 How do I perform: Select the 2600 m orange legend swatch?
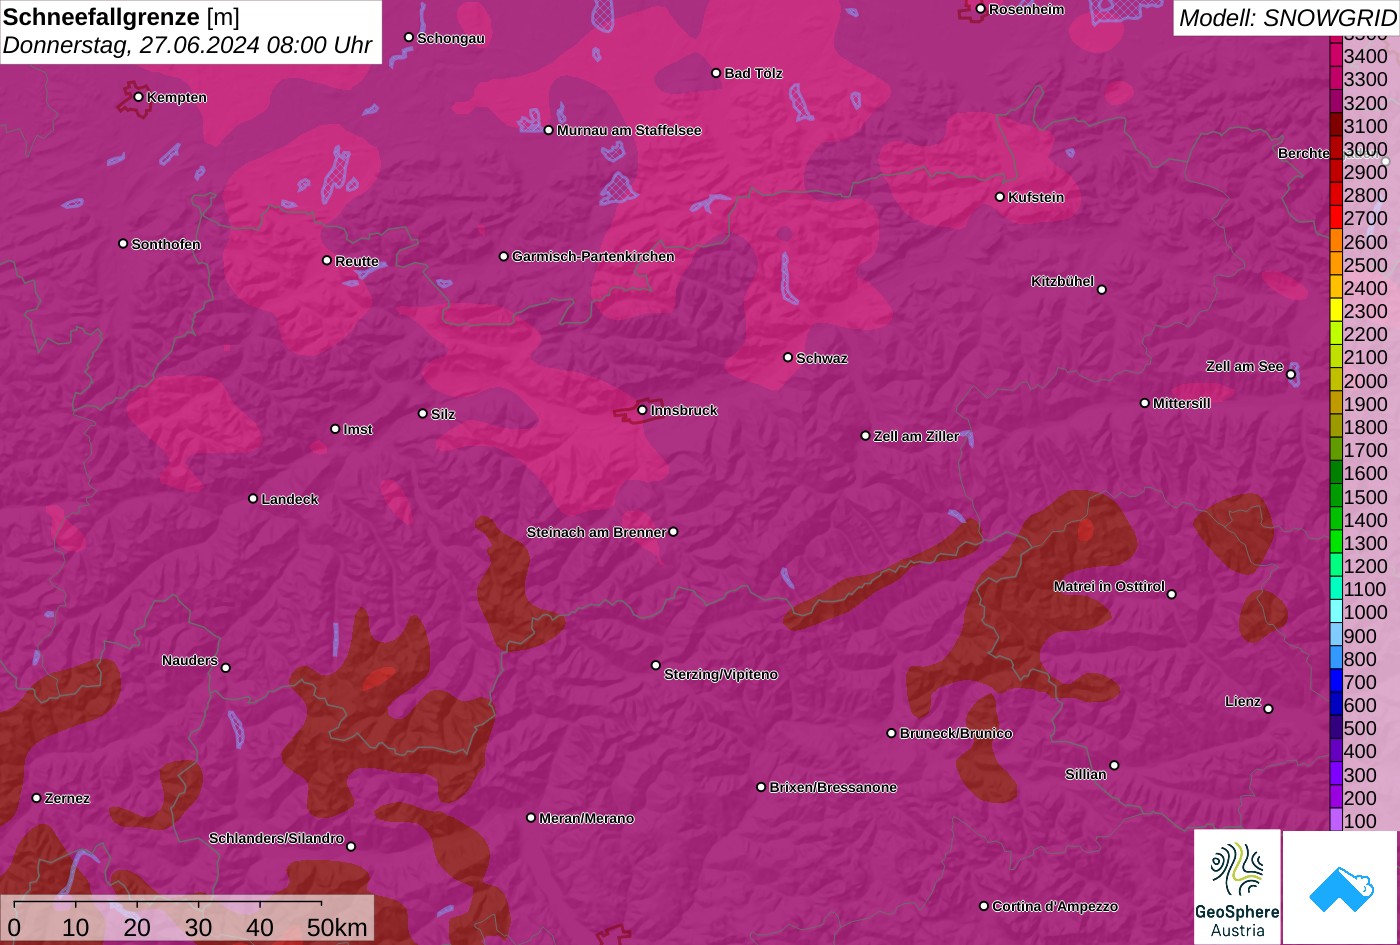tap(1336, 242)
